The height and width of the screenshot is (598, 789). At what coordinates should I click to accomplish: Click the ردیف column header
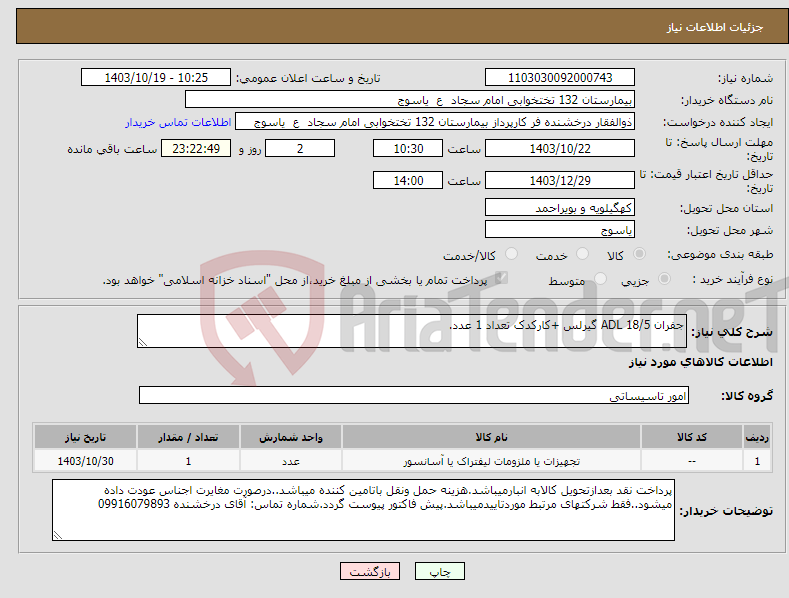pyautogui.click(x=757, y=437)
